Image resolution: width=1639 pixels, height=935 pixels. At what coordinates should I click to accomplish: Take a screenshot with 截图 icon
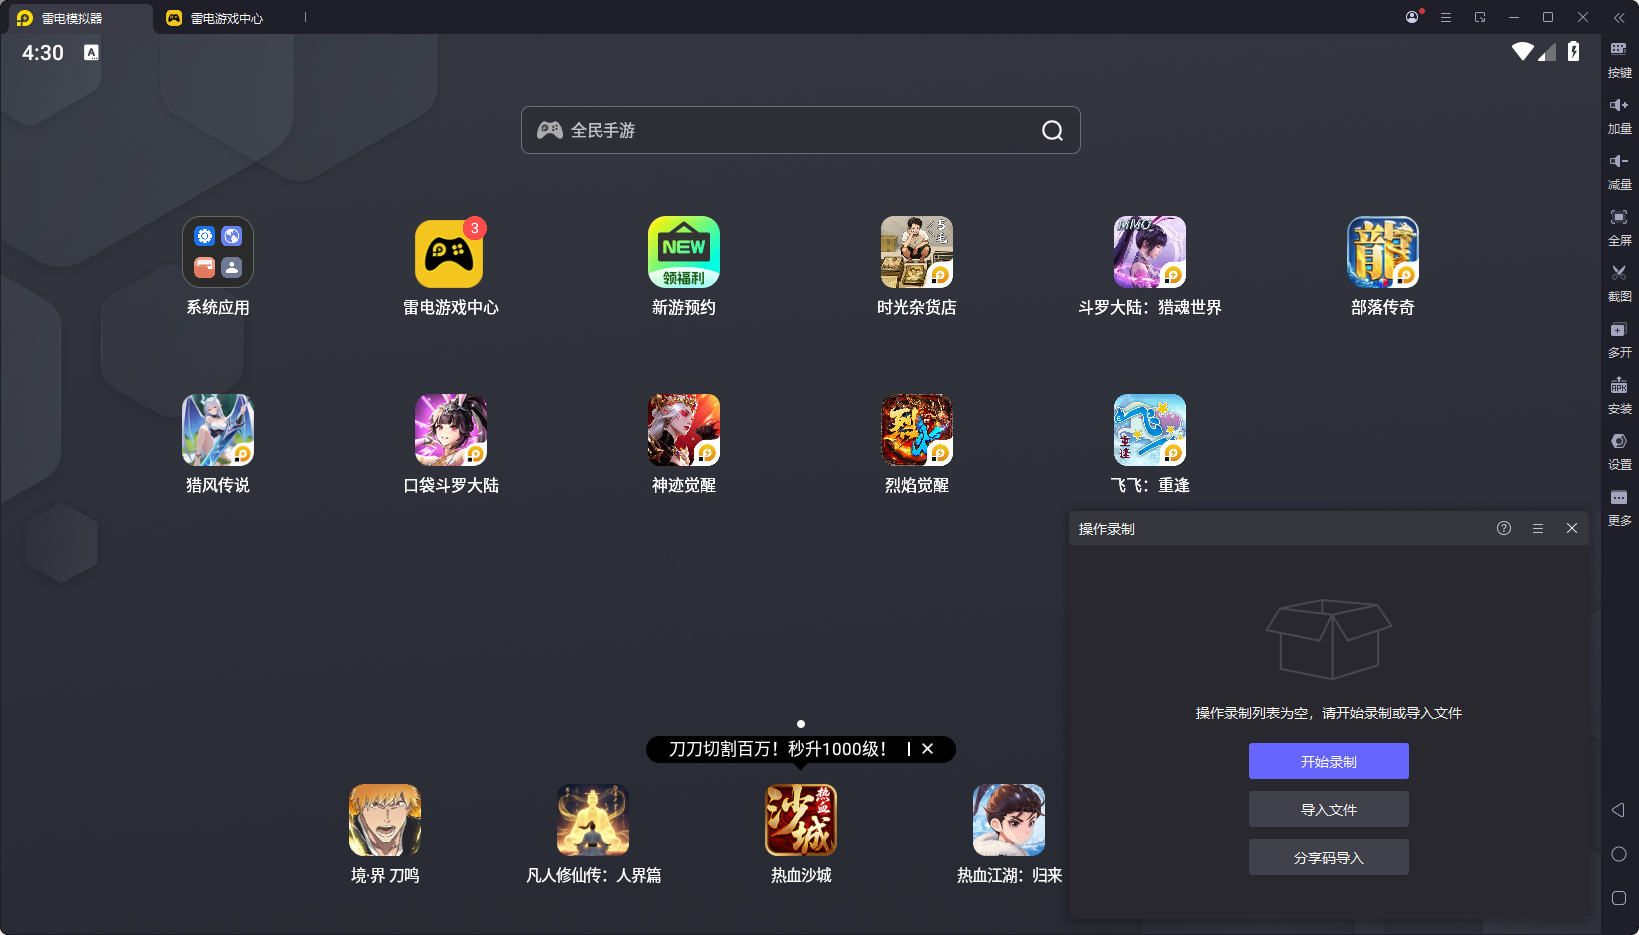1619,283
